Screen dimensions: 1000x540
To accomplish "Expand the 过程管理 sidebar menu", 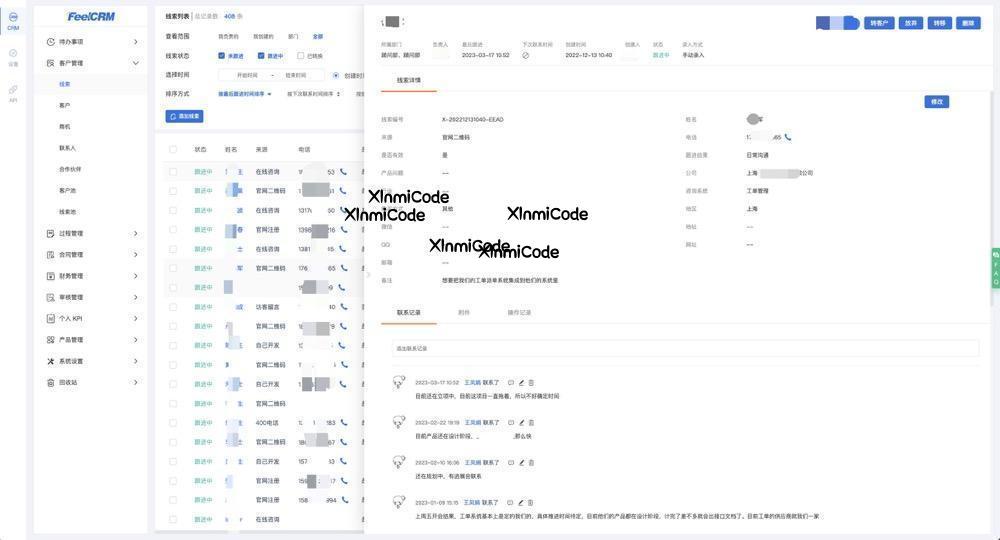I will click(135, 233).
